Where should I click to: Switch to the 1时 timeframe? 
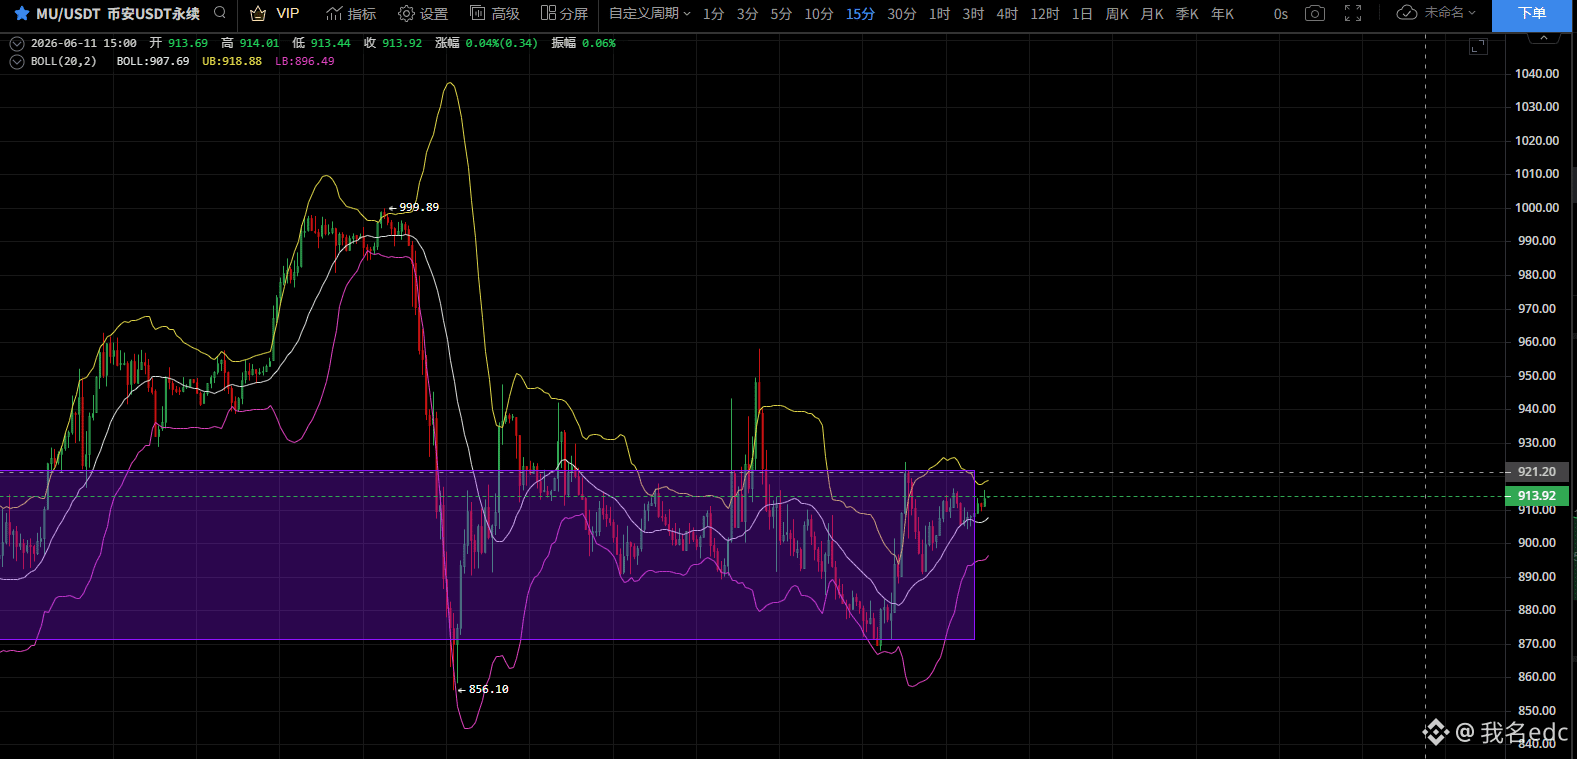pyautogui.click(x=939, y=14)
